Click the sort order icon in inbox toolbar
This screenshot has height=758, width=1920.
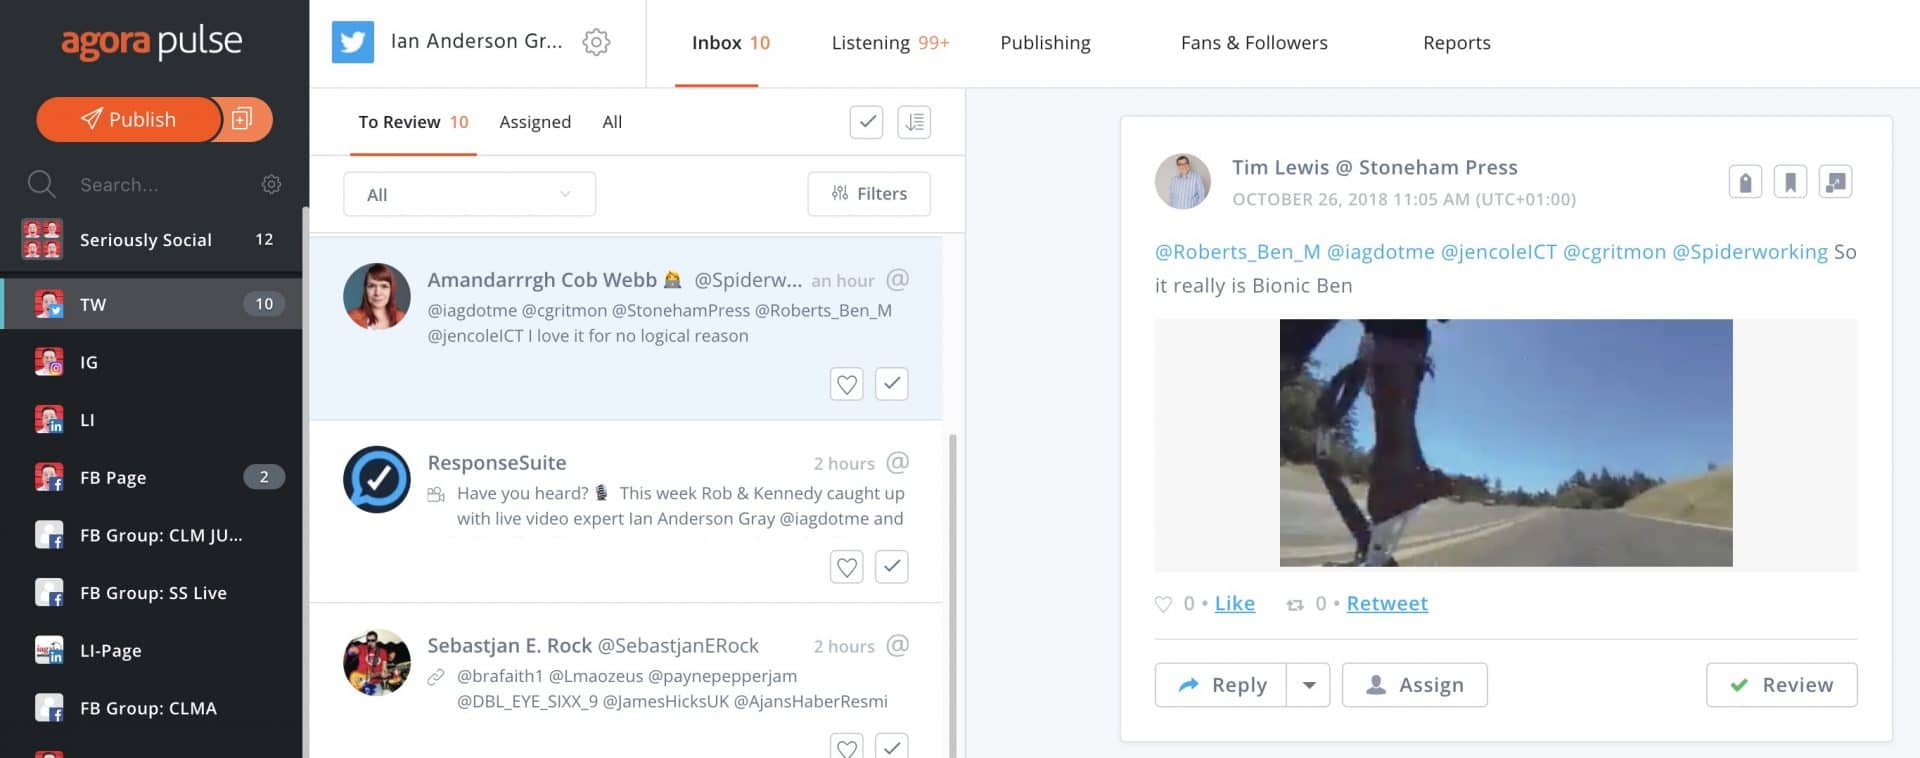point(914,122)
